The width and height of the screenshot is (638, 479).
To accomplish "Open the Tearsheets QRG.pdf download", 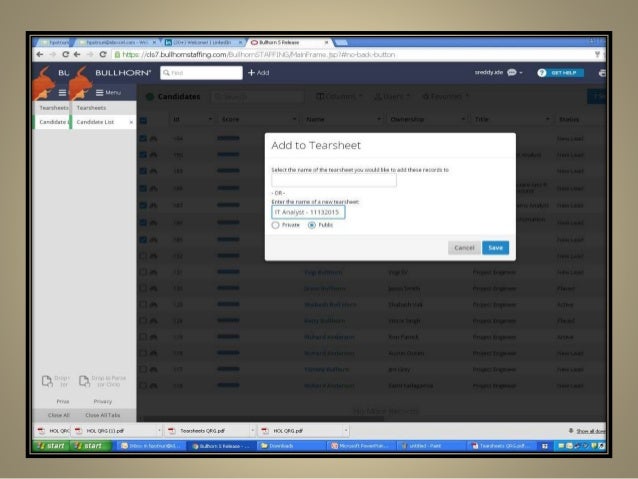I will click(x=202, y=431).
